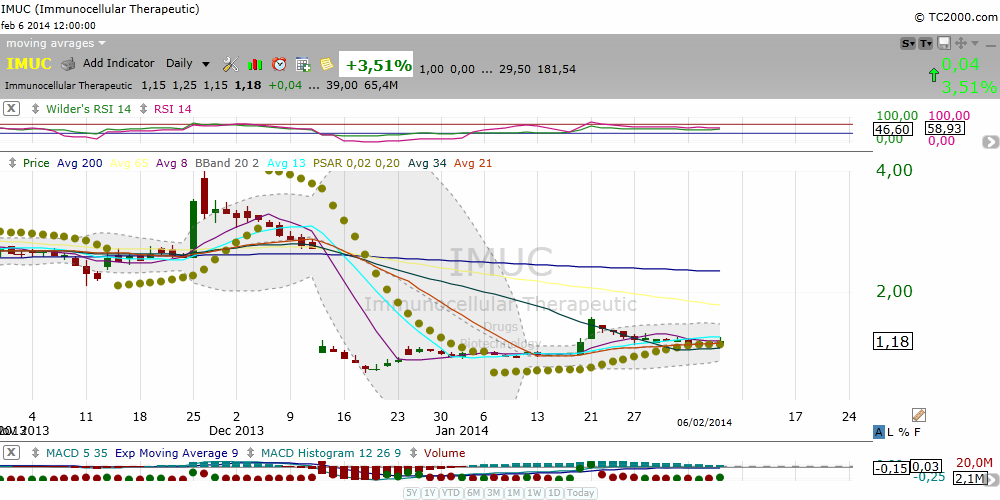Set an alert with the alarm clock
Viewport: 1000px width, 500px height.
pos(279,64)
